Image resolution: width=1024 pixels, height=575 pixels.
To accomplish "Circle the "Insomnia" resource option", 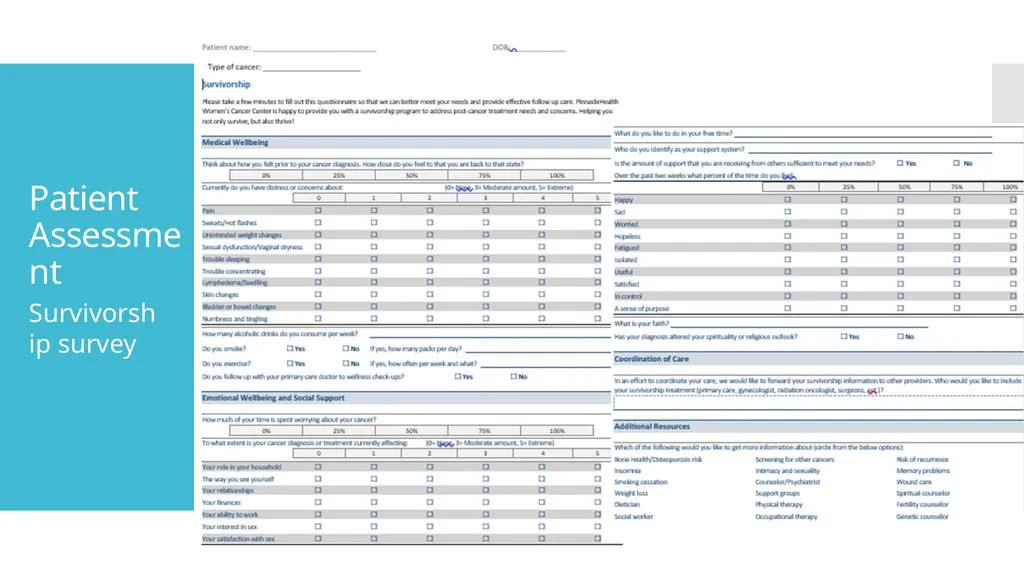I will point(628,470).
